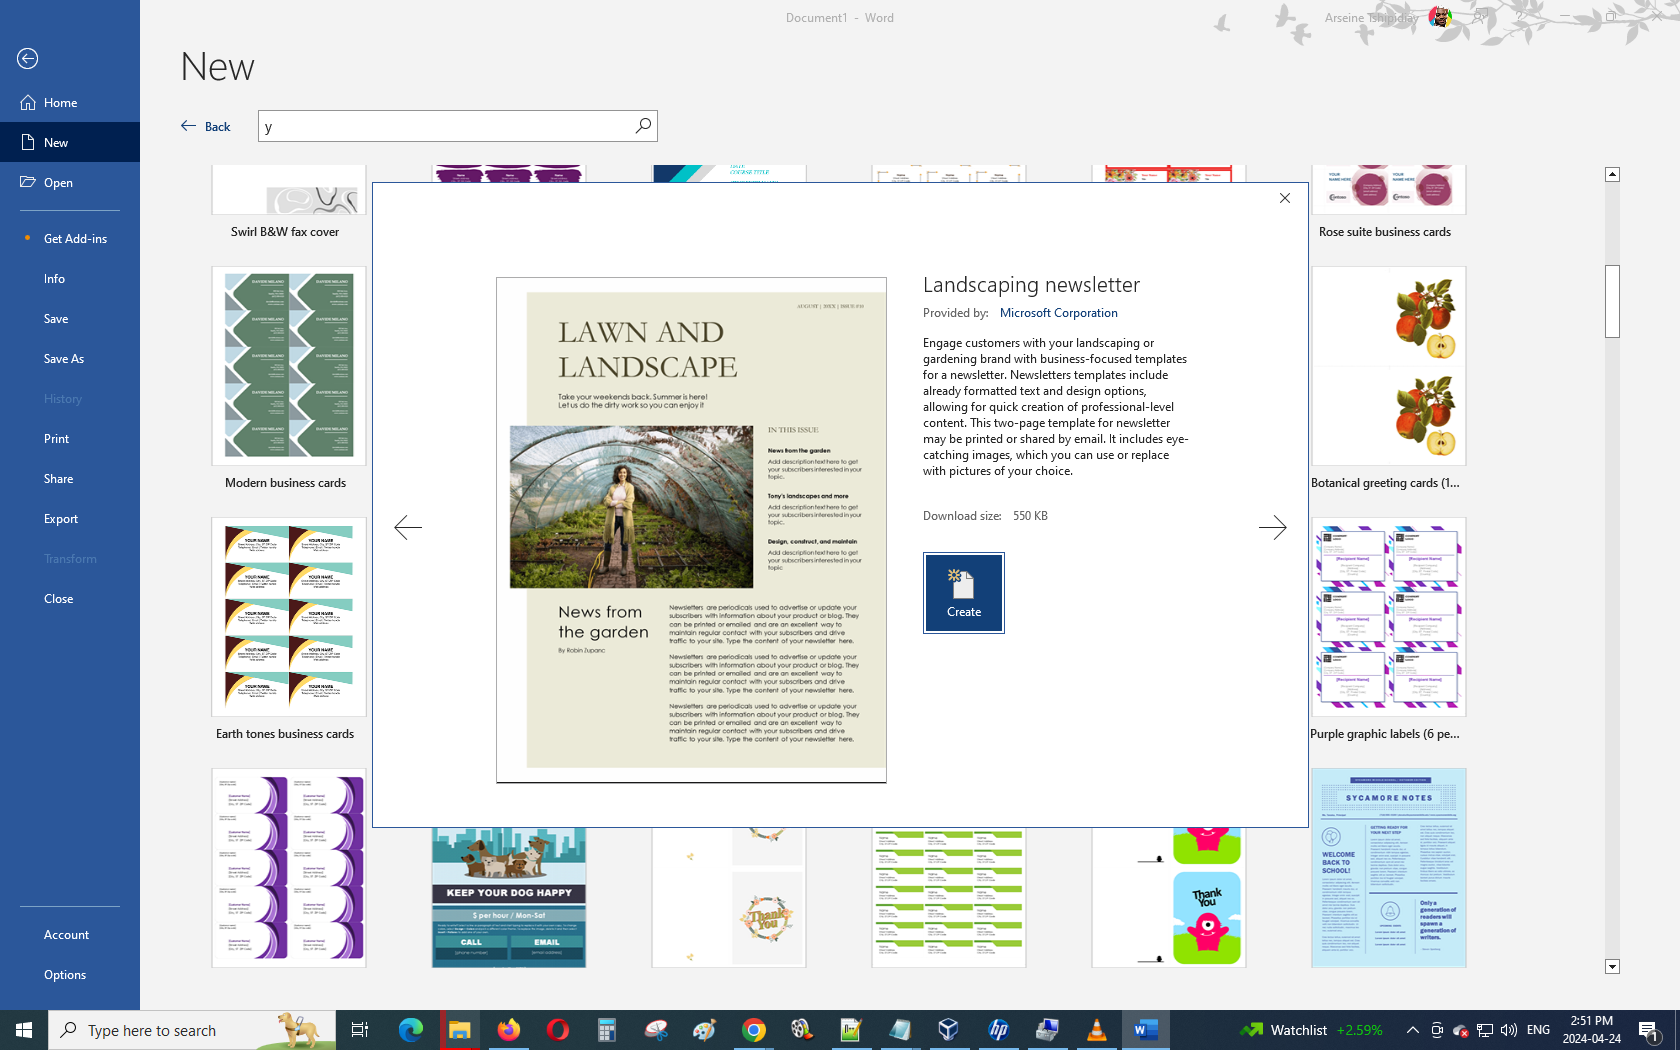
Task: Click the template search input field
Action: point(445,126)
